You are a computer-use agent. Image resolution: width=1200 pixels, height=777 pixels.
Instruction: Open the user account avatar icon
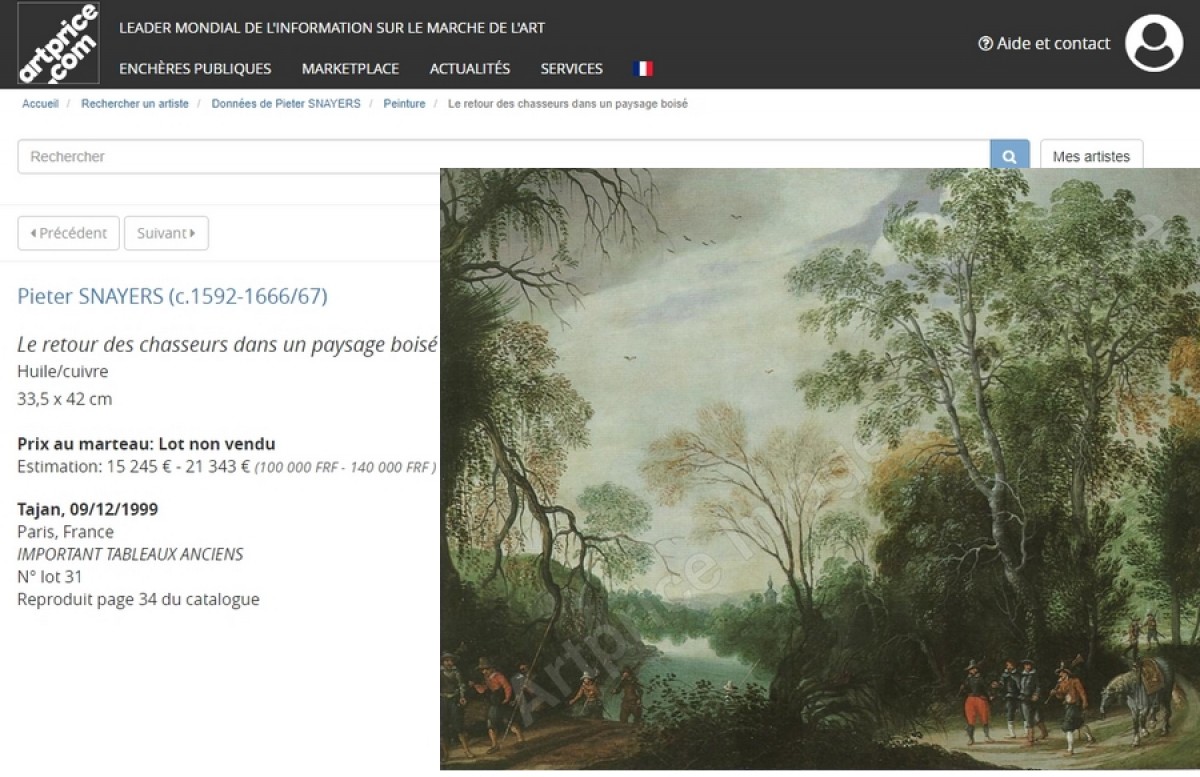(x=1154, y=43)
